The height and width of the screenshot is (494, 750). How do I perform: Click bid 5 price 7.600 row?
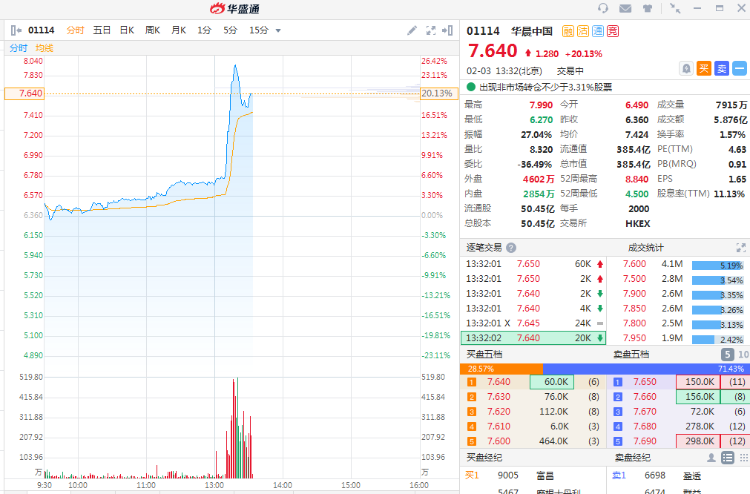pyautogui.click(x=533, y=441)
